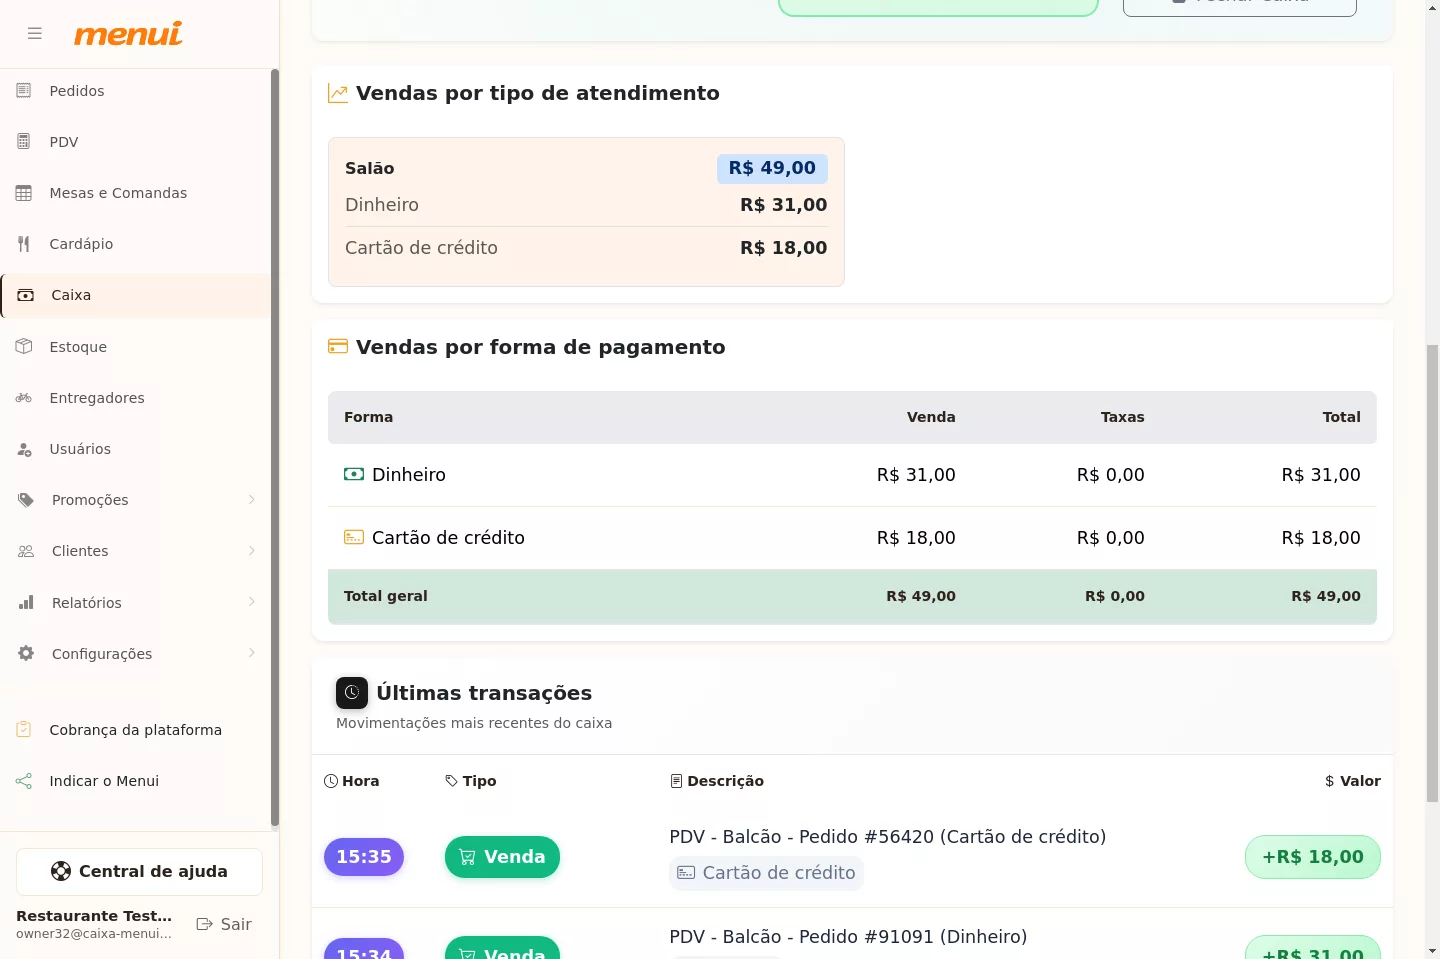Click the Cartão de crédito payment chip
This screenshot has height=959, width=1440.
pyautogui.click(x=766, y=873)
